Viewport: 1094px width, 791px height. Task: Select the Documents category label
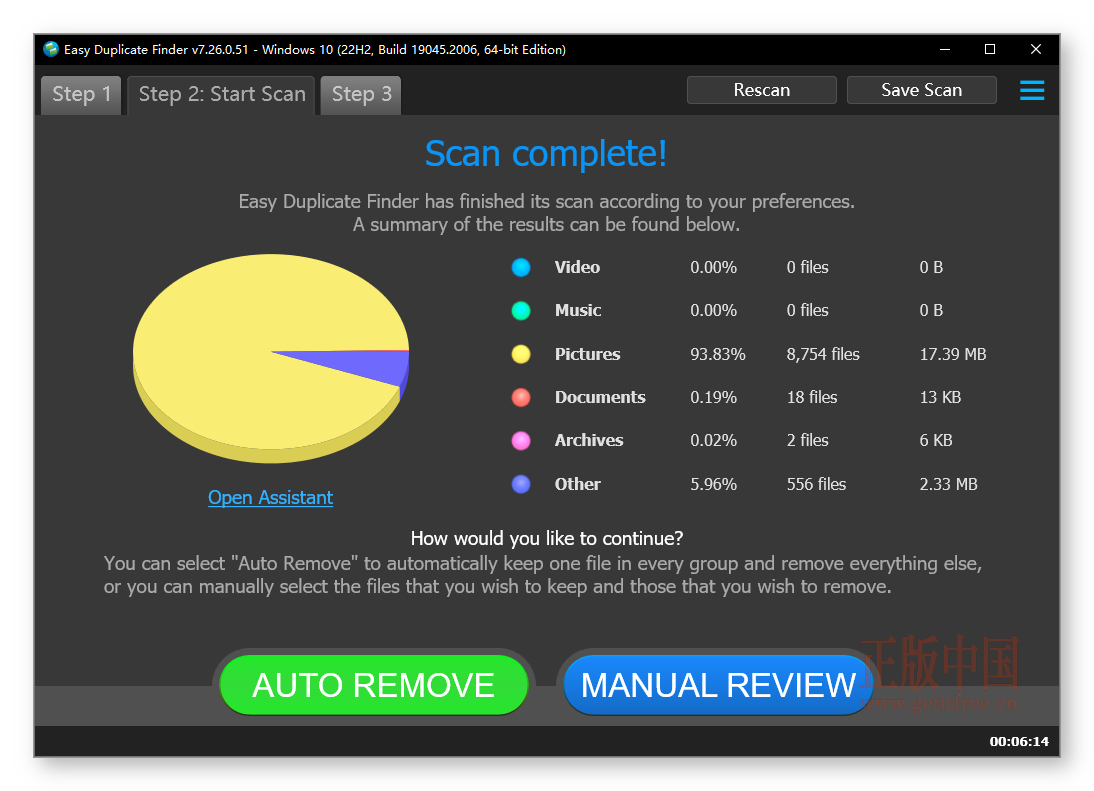click(600, 398)
